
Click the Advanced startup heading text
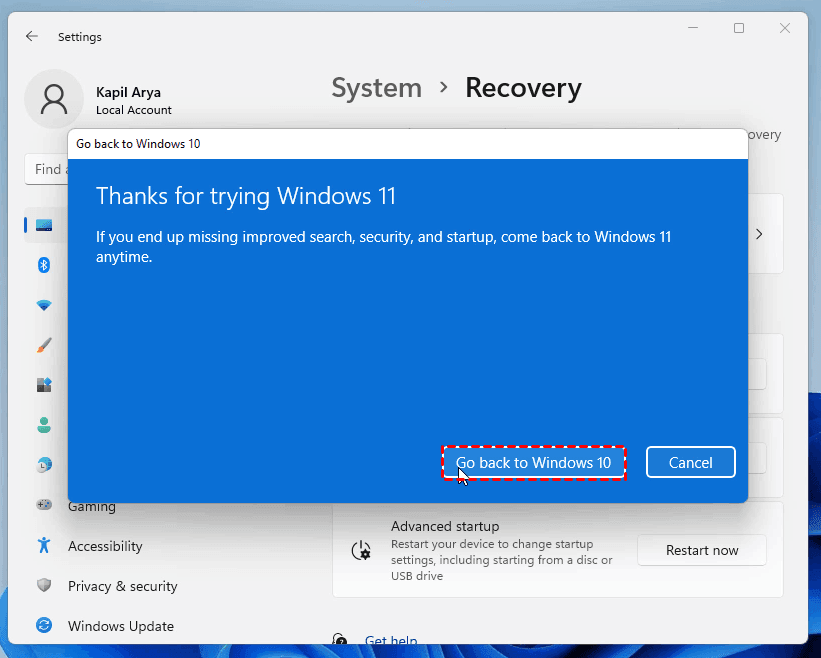[x=445, y=526]
